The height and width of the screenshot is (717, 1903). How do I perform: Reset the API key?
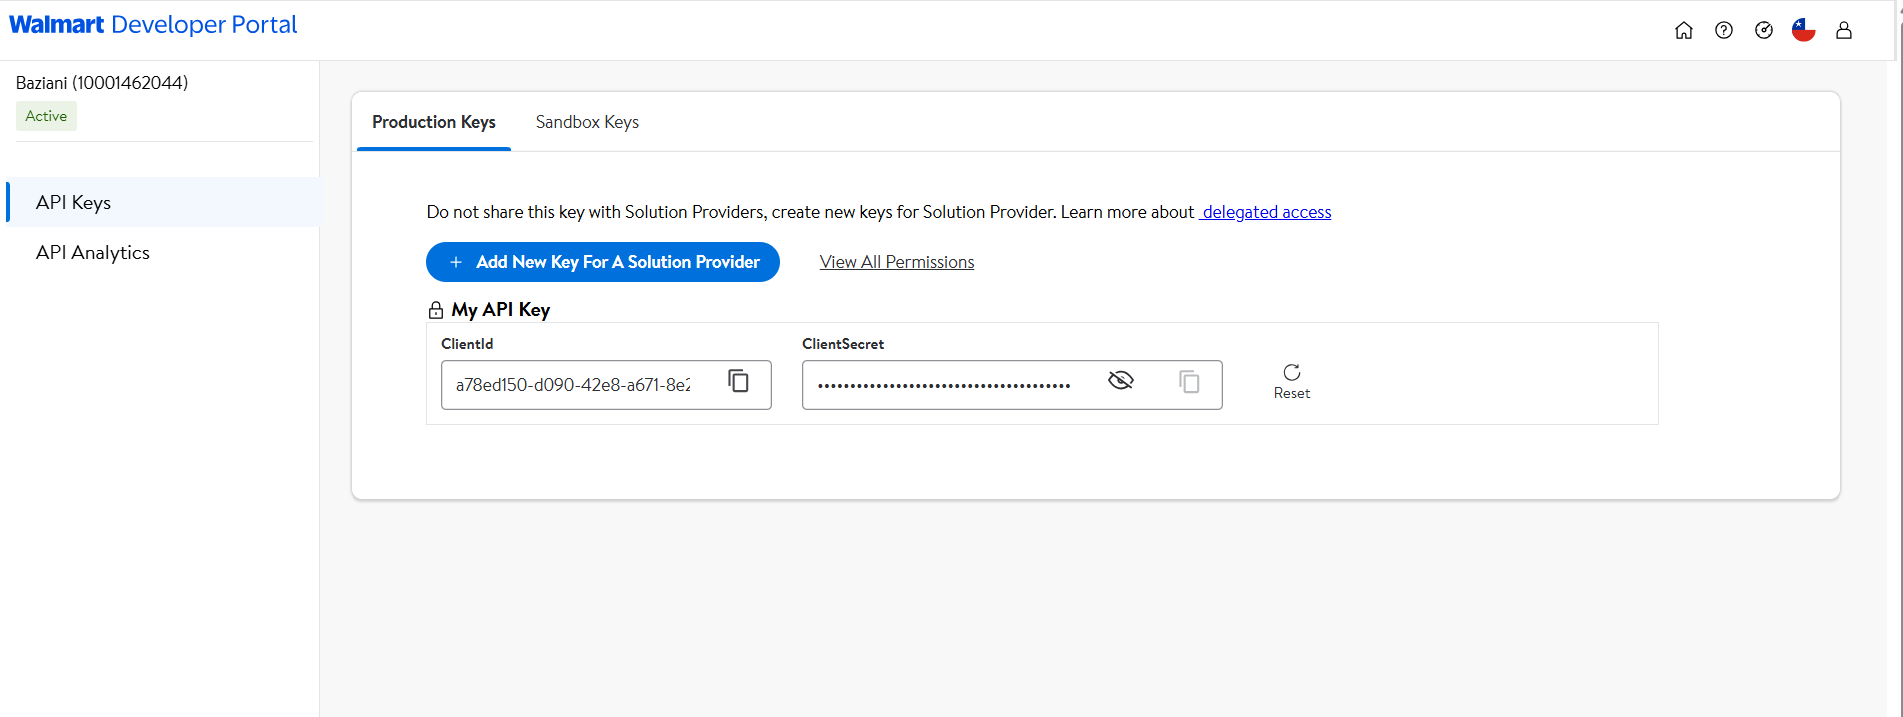pyautogui.click(x=1292, y=382)
